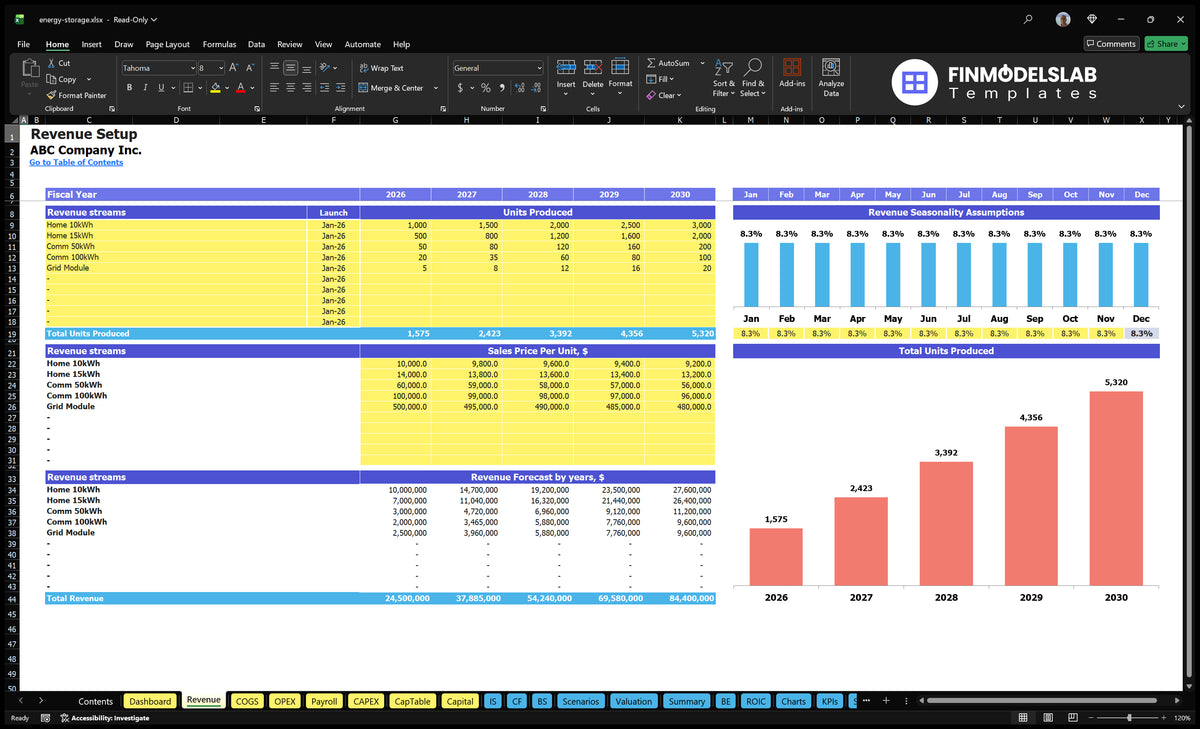Increase font size with the larger A icon
The height and width of the screenshot is (729, 1200).
click(x=234, y=68)
